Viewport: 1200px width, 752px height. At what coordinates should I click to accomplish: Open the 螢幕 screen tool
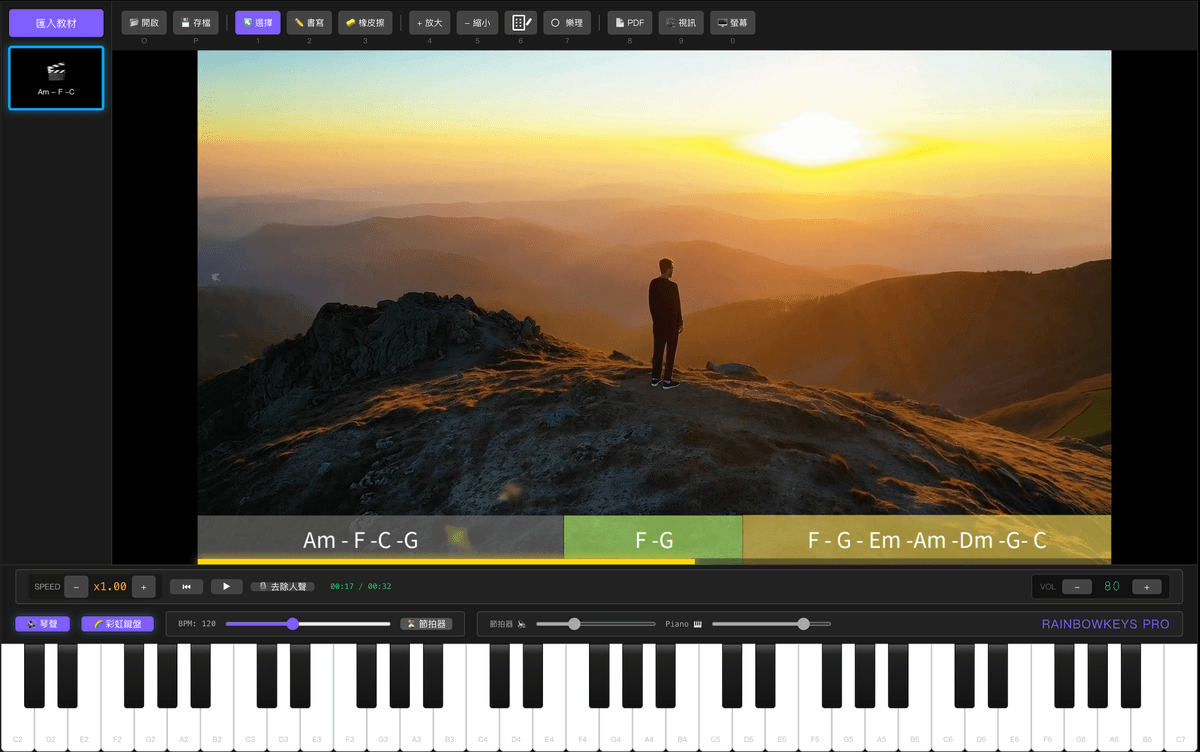[x=733, y=21]
